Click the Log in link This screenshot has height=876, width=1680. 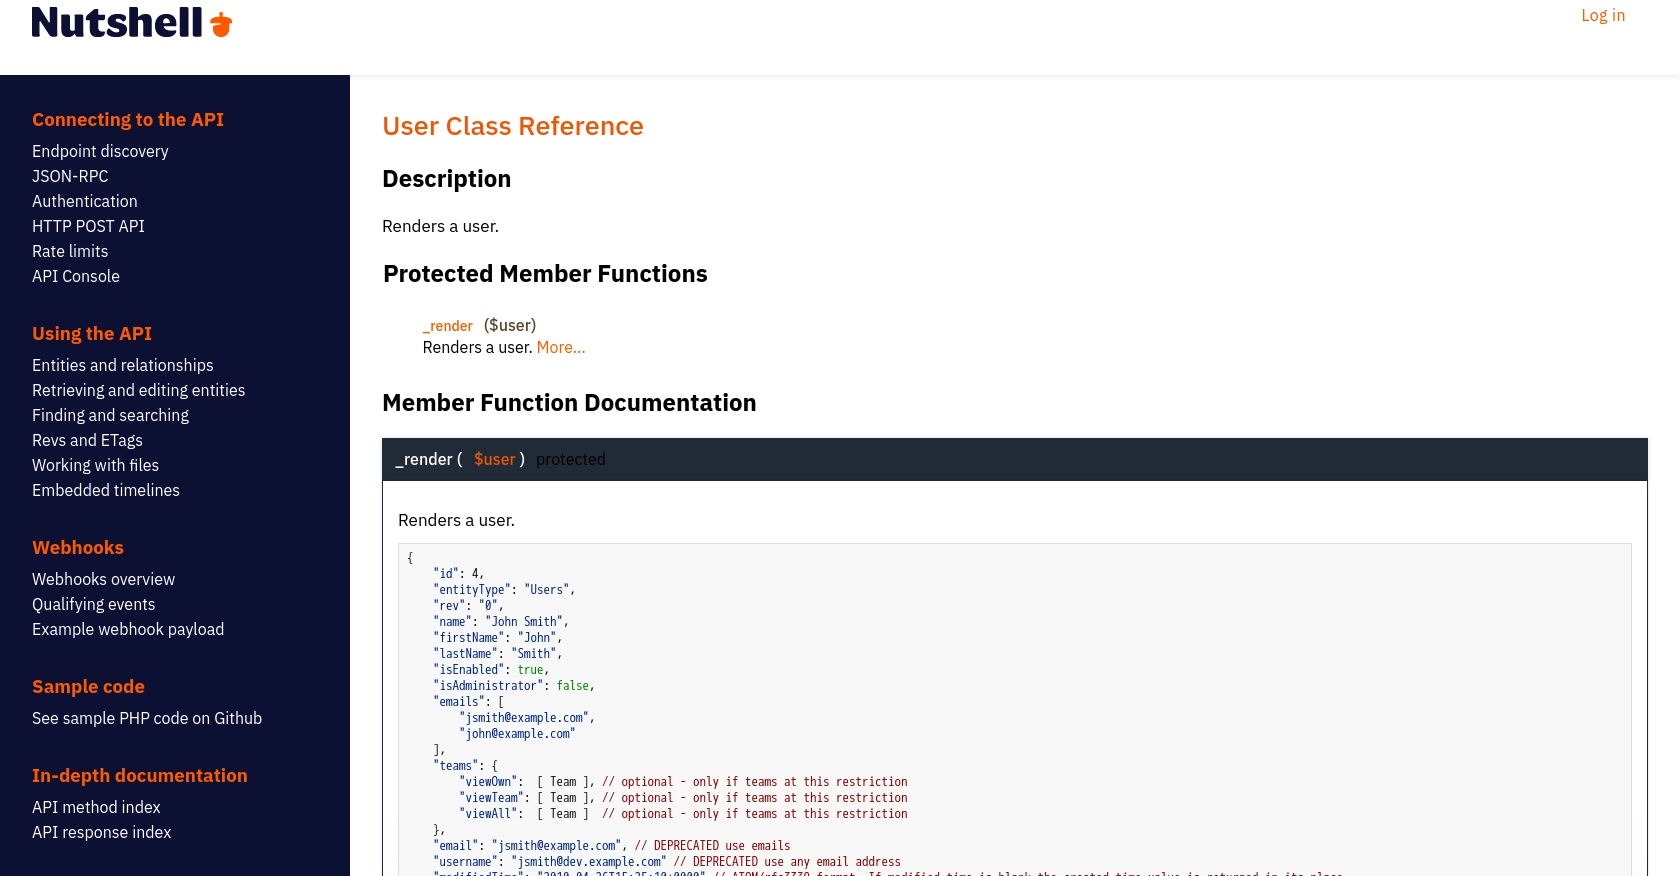coord(1603,15)
